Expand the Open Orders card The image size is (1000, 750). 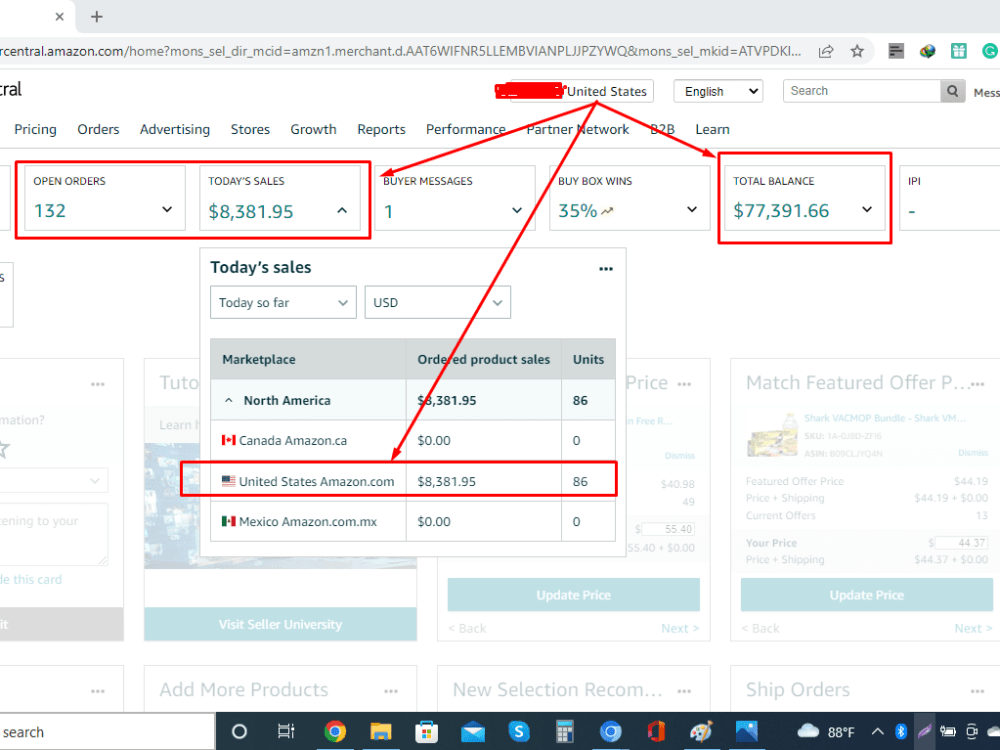click(167, 209)
